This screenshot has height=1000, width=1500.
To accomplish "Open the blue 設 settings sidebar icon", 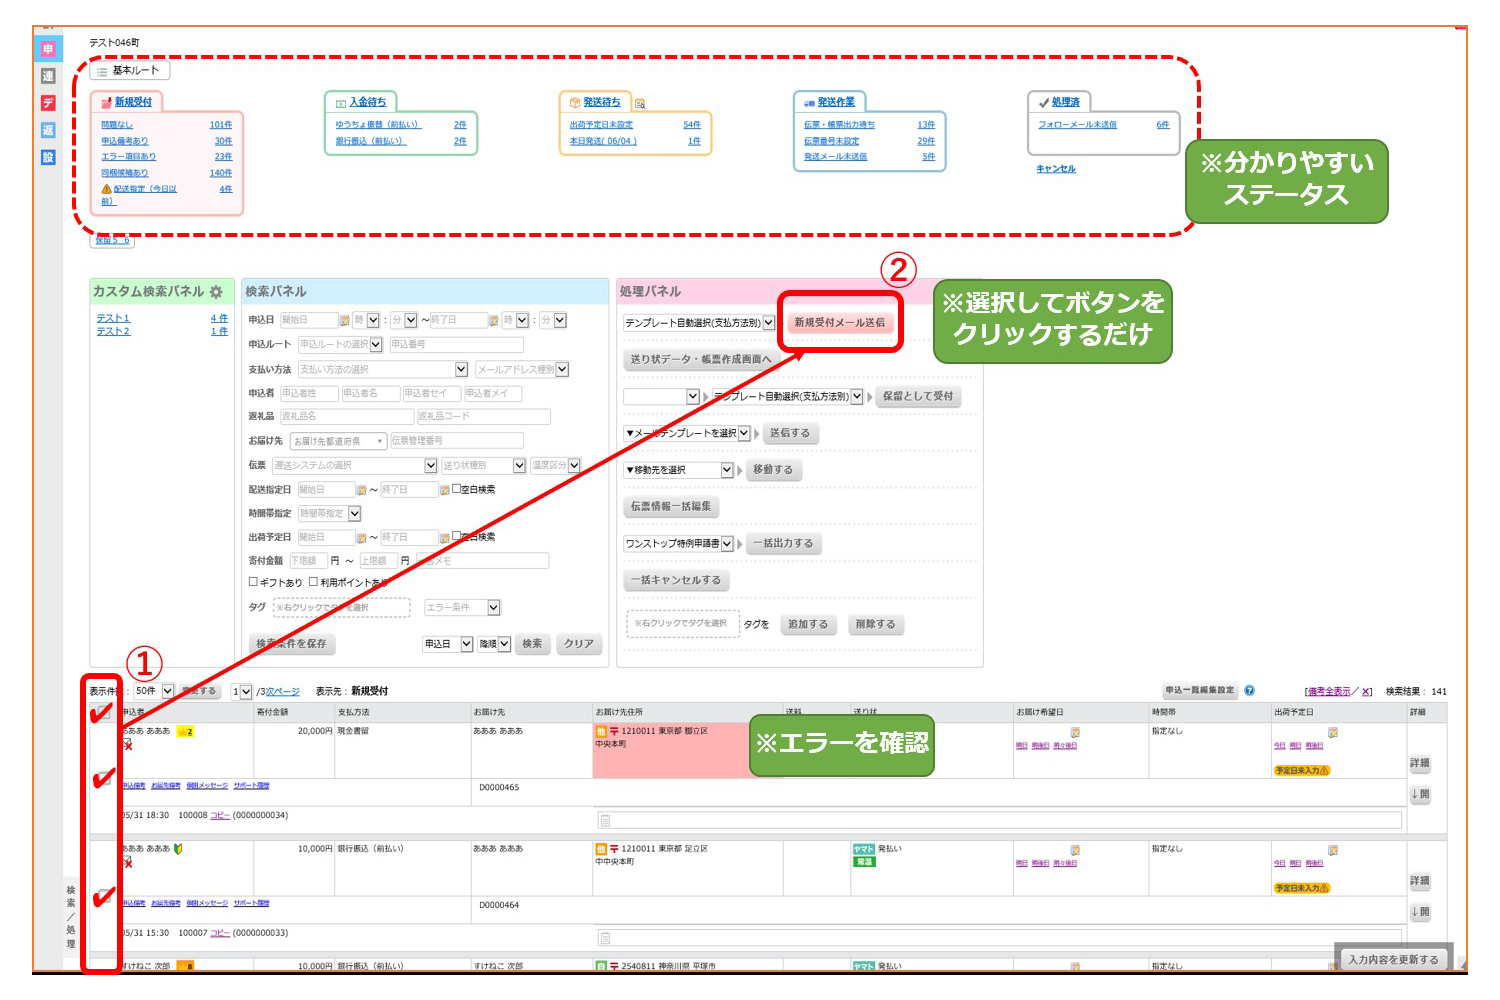I will [48, 157].
